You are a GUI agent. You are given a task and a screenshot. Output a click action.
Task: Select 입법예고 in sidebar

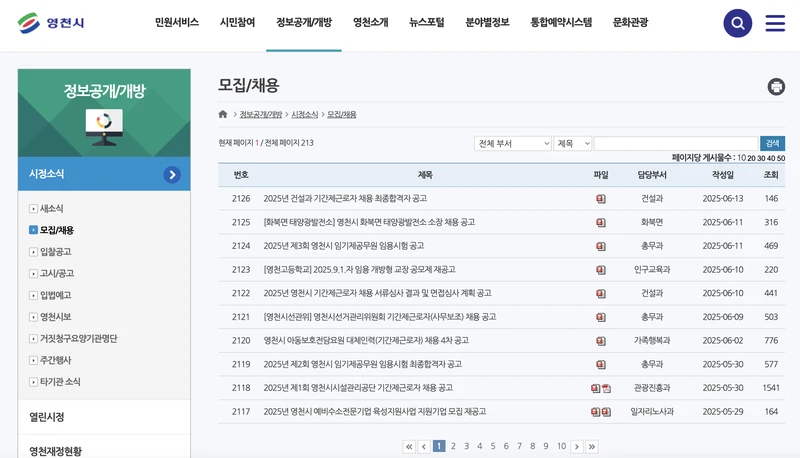(56, 295)
